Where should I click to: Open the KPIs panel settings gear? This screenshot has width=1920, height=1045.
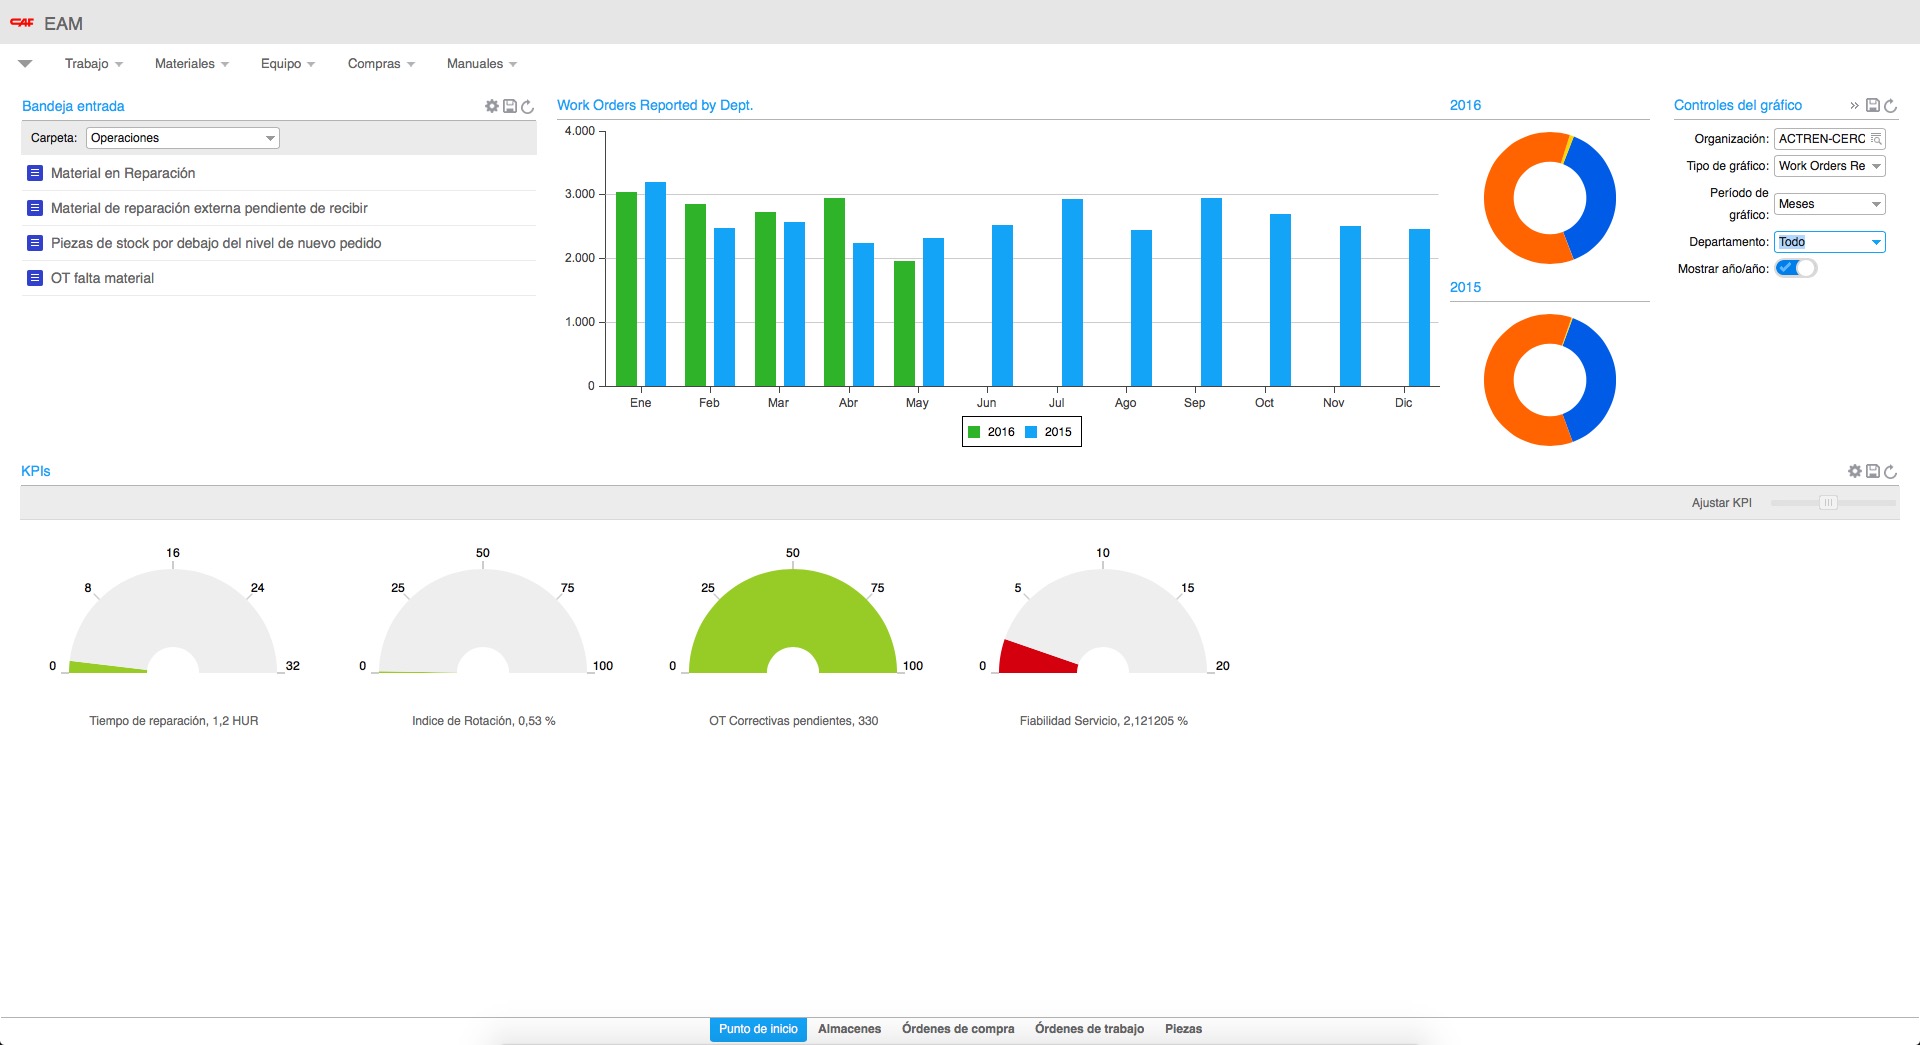pyautogui.click(x=1854, y=471)
